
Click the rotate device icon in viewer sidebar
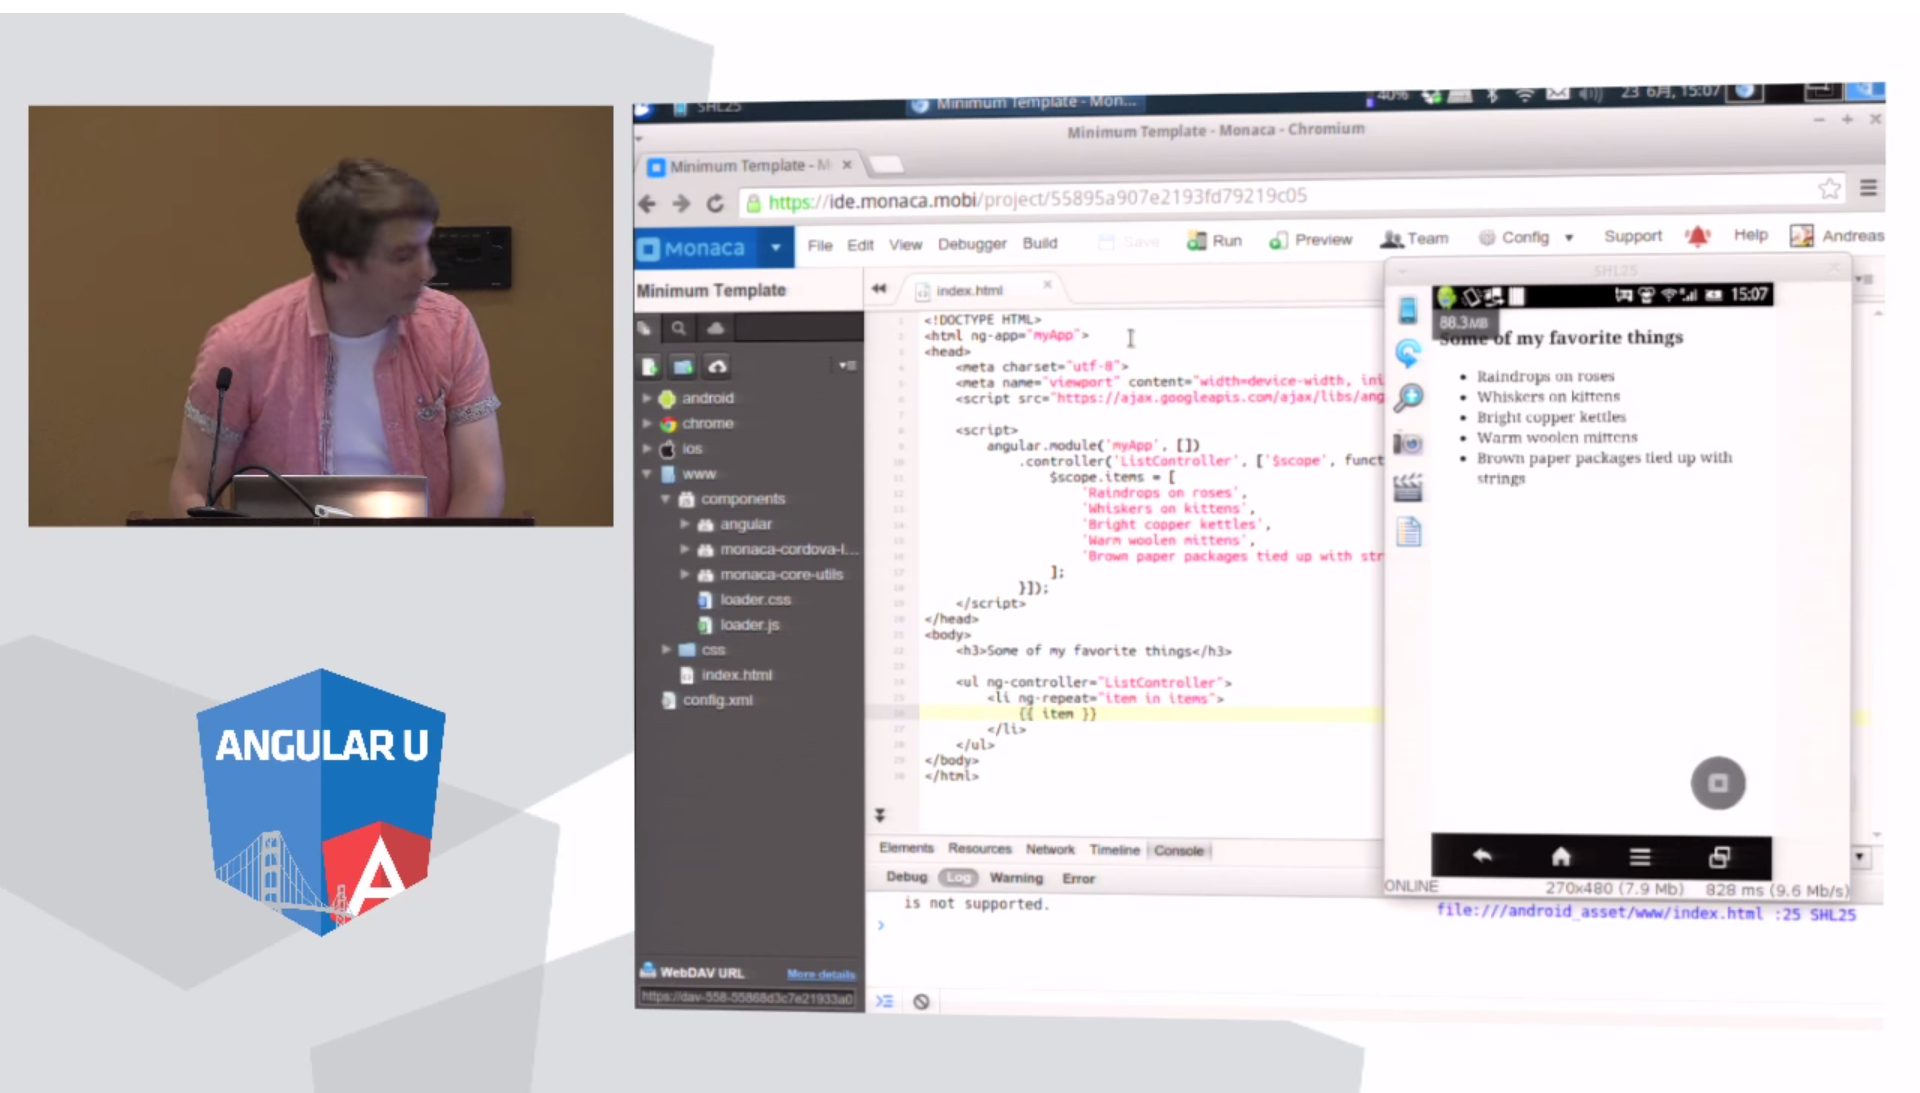tap(1408, 353)
